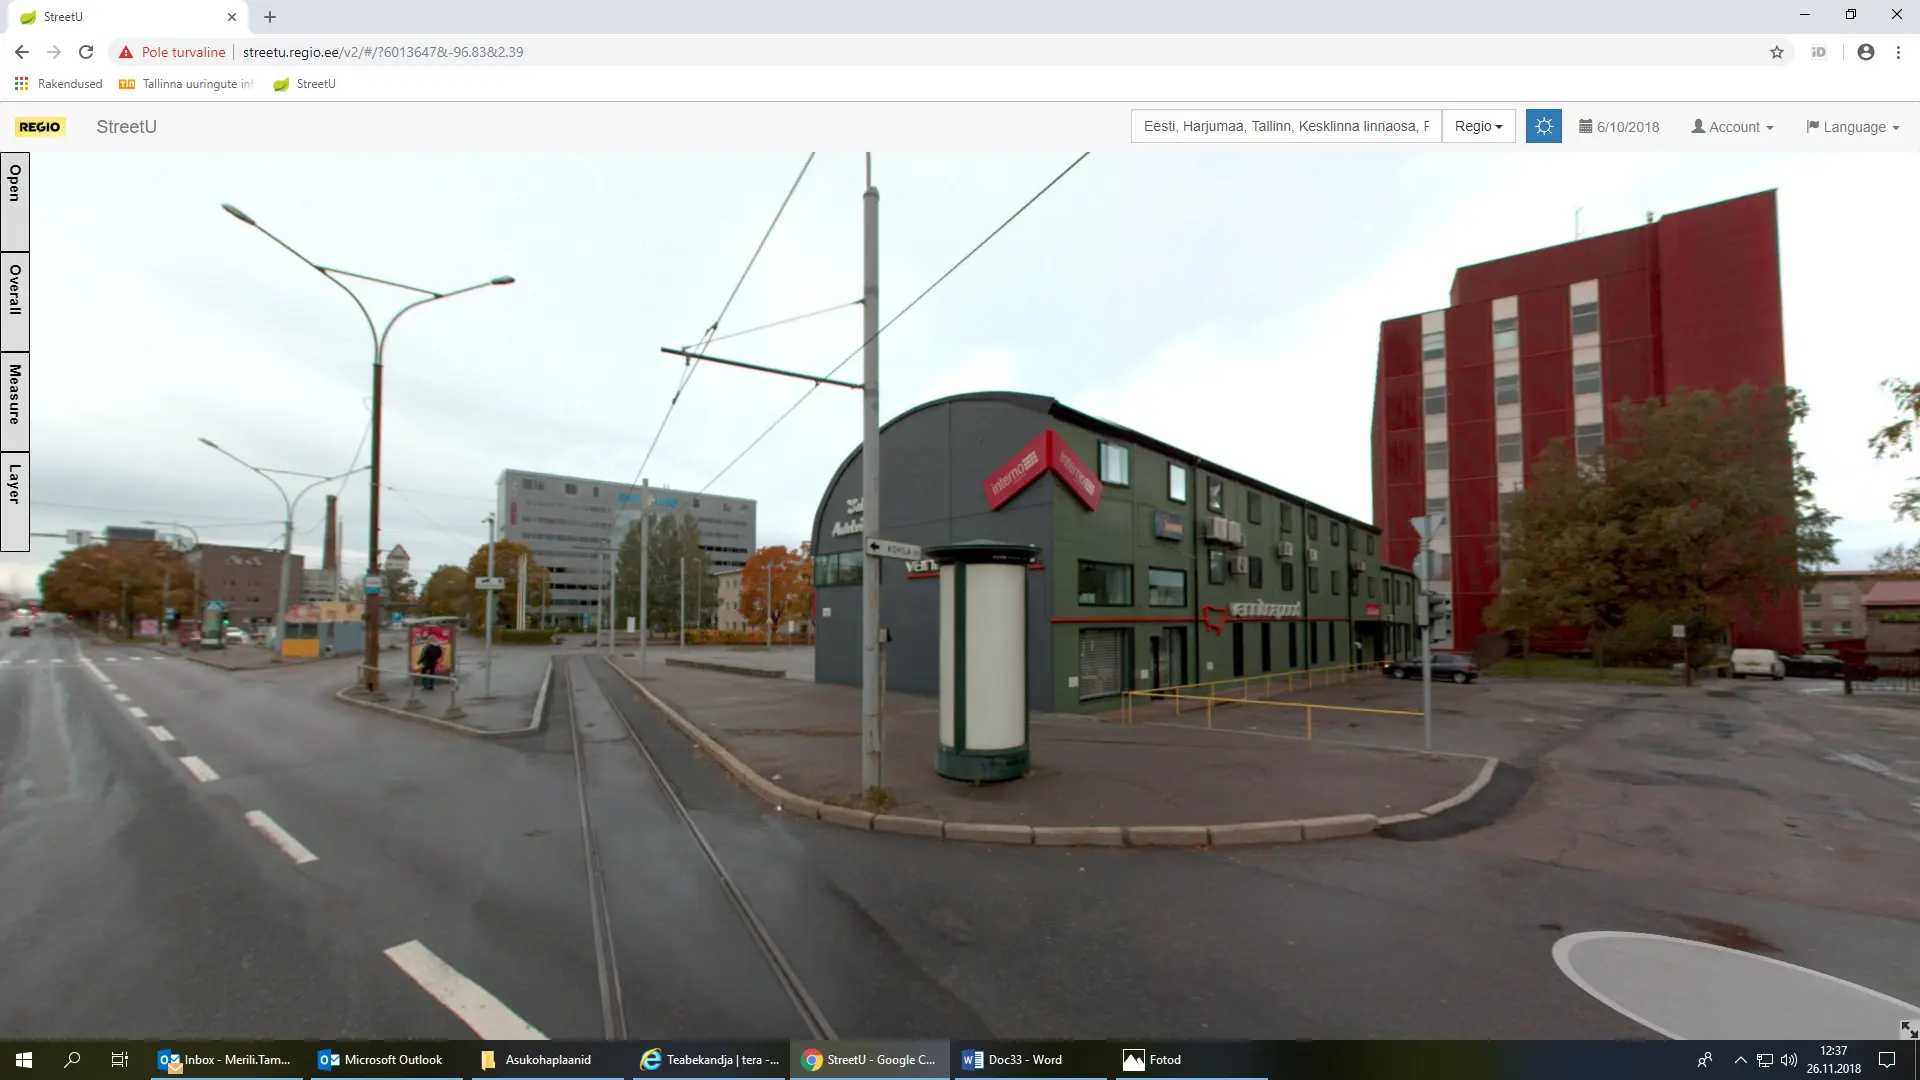This screenshot has width=1920, height=1080.
Task: Click the 6/10/2018 date button
Action: click(x=1619, y=127)
